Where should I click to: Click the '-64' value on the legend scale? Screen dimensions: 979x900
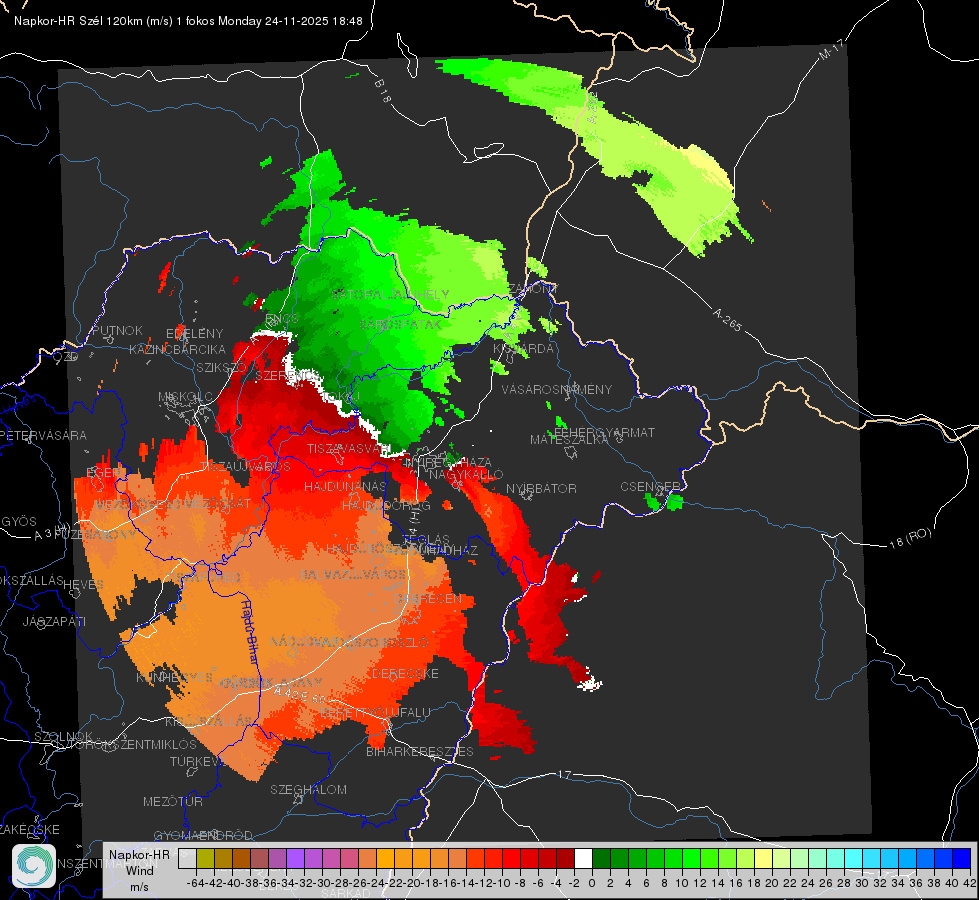click(195, 883)
